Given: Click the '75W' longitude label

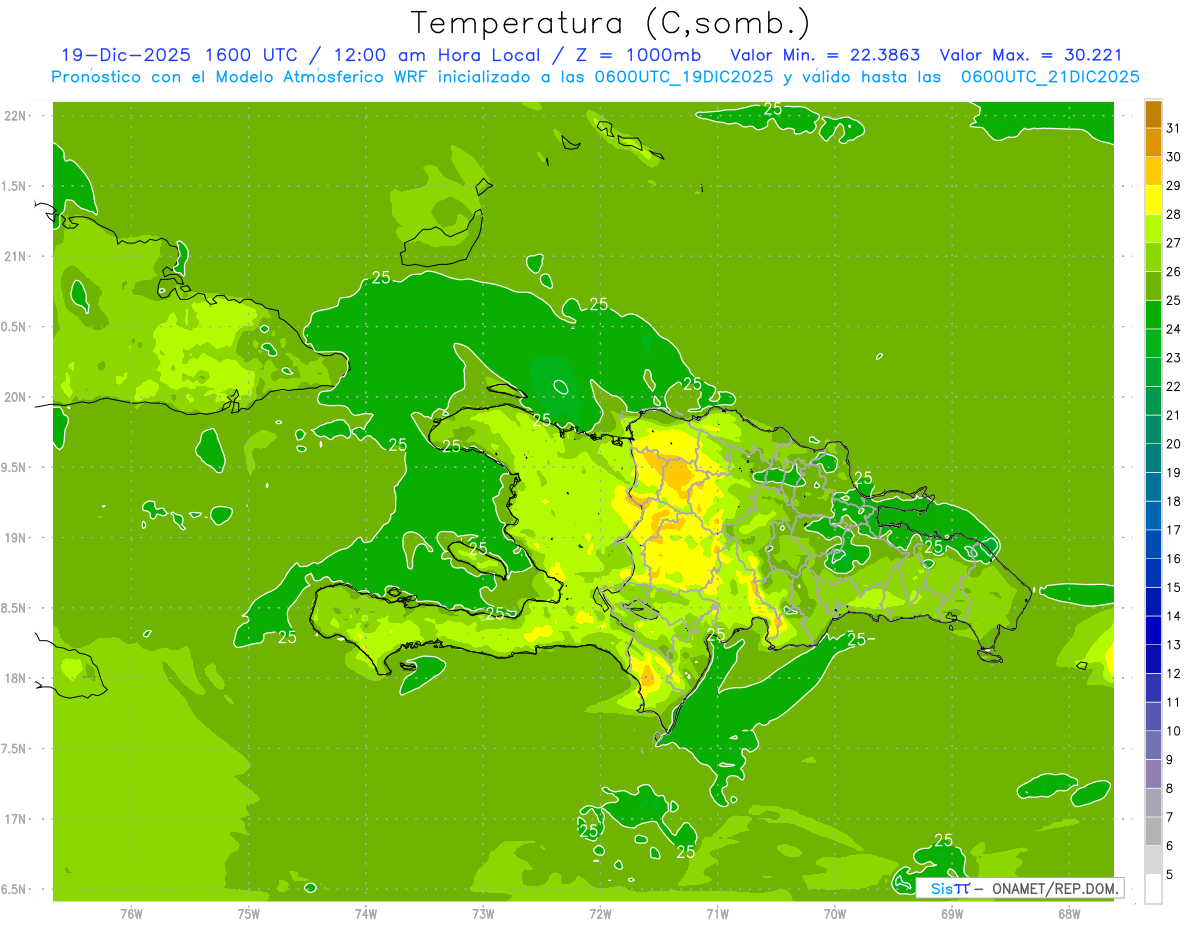Looking at the screenshot, I should click(x=248, y=913).
